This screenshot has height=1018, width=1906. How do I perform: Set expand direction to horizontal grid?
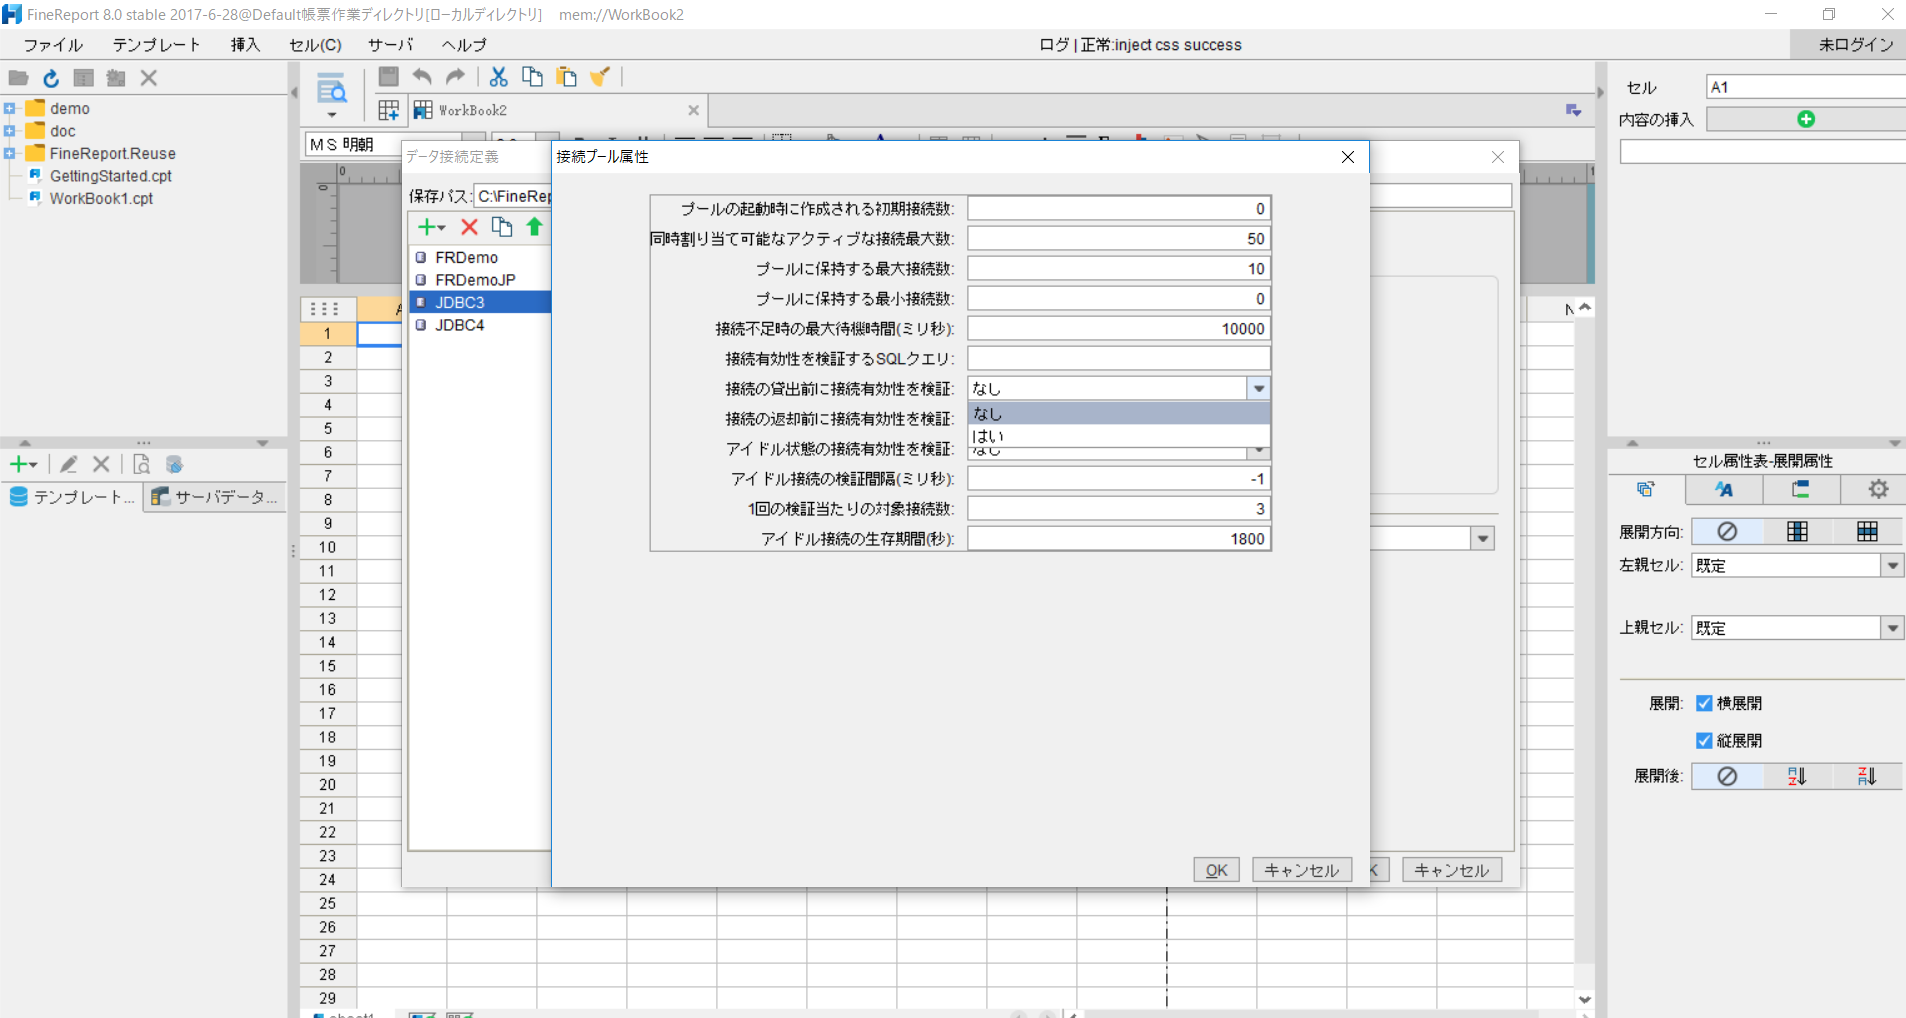tap(1867, 531)
